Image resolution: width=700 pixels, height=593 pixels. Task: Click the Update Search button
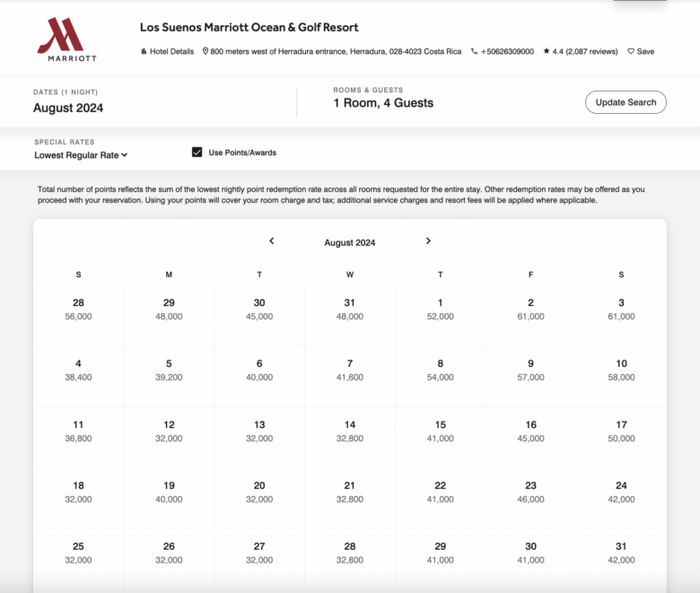click(x=625, y=102)
